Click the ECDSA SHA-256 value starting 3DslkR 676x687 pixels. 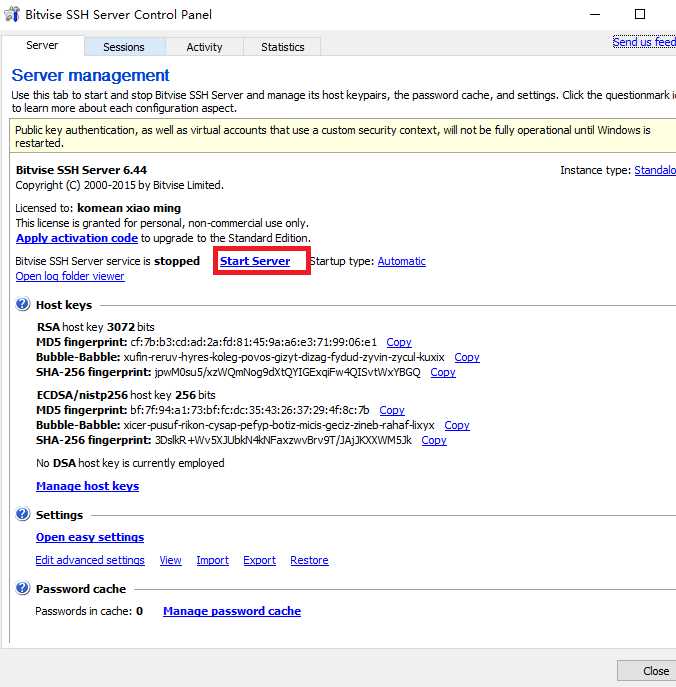click(283, 440)
